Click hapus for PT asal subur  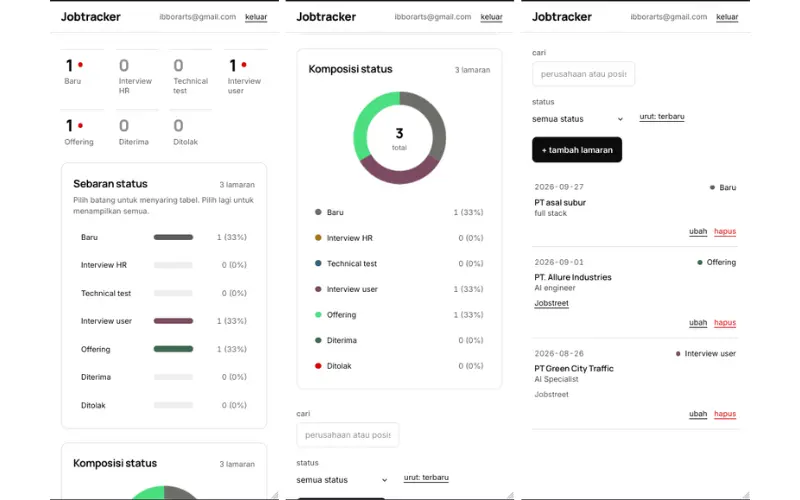(x=725, y=231)
